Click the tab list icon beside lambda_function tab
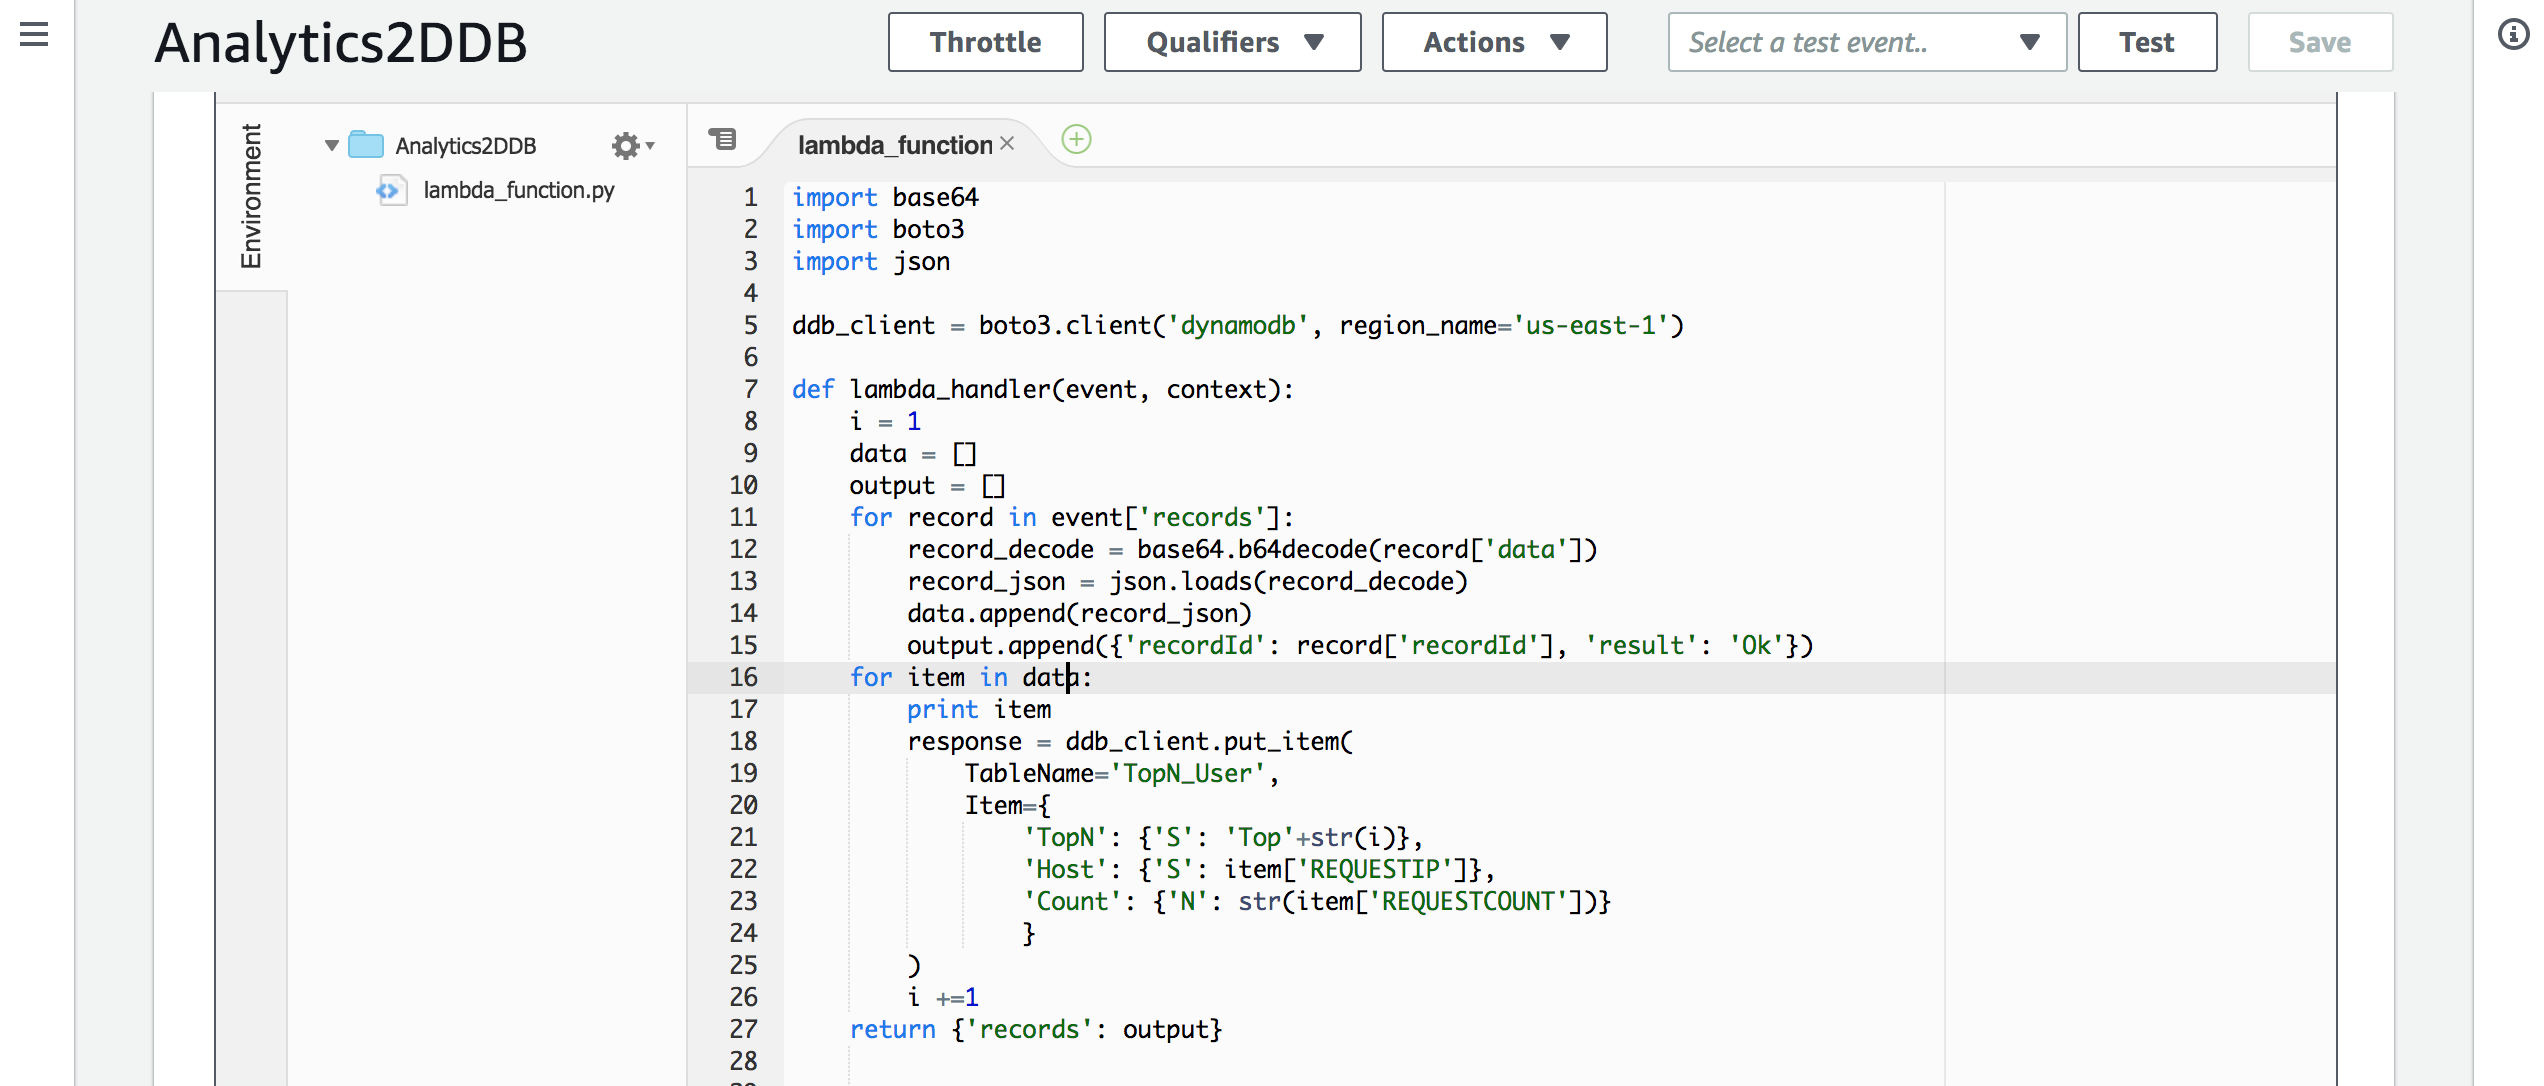The width and height of the screenshot is (2544, 1086). [722, 139]
